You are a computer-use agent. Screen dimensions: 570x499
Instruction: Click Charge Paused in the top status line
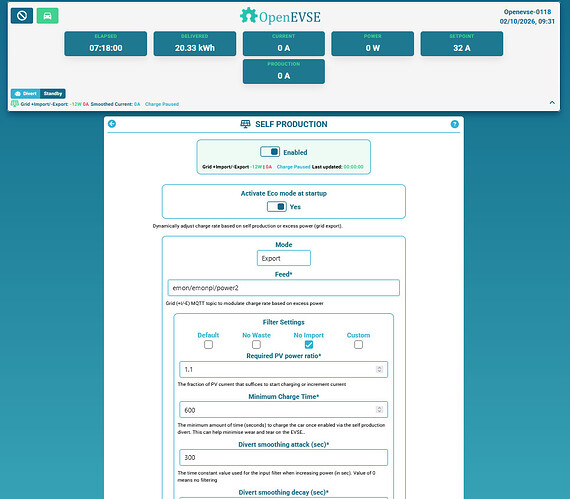(162, 104)
